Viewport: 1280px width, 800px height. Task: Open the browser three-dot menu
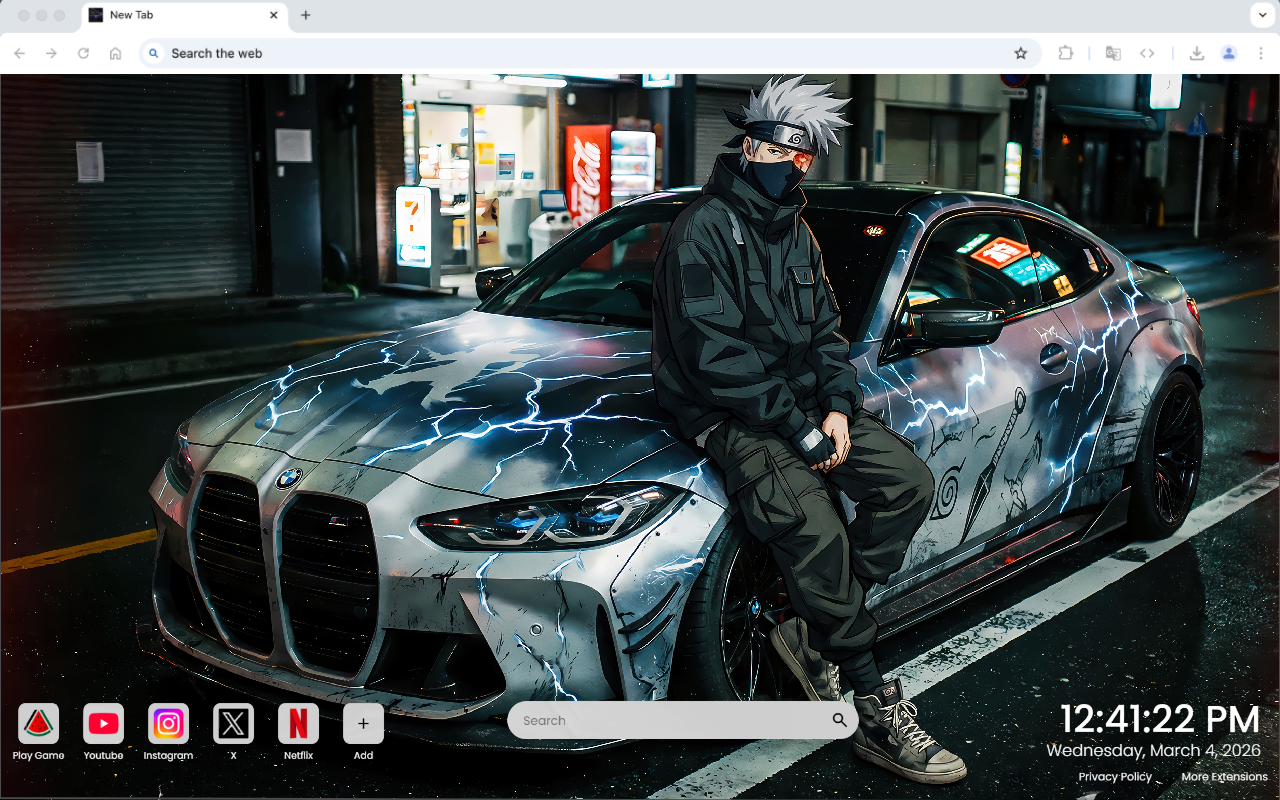click(x=1261, y=53)
